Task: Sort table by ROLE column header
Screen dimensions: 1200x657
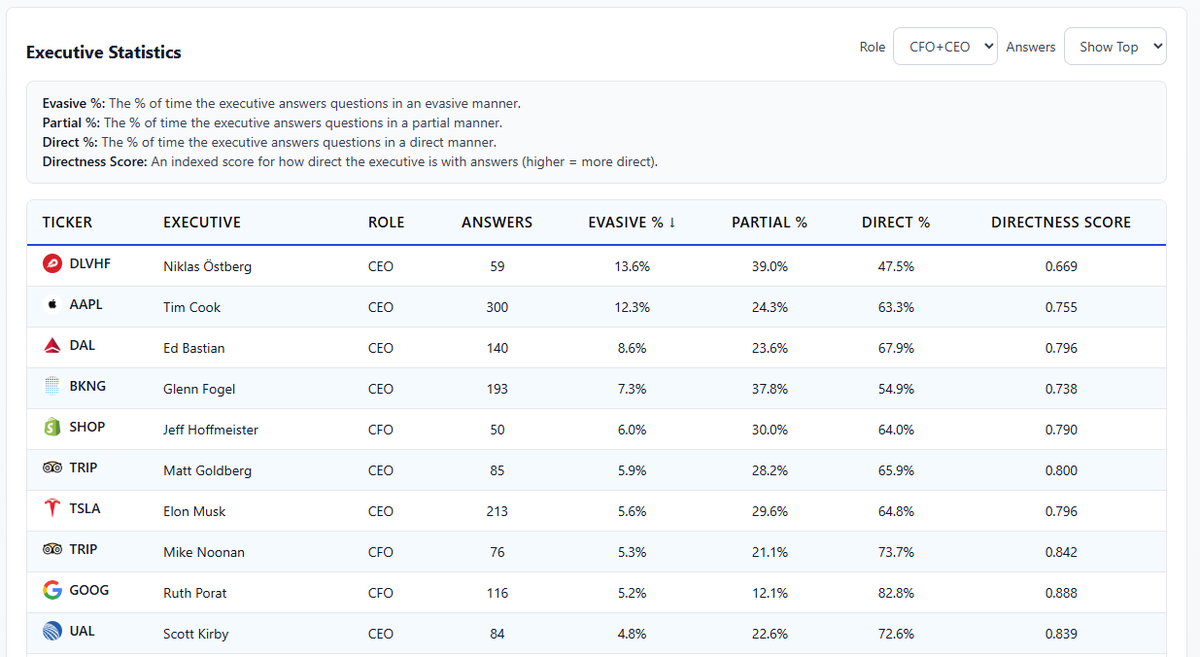Action: 386,222
